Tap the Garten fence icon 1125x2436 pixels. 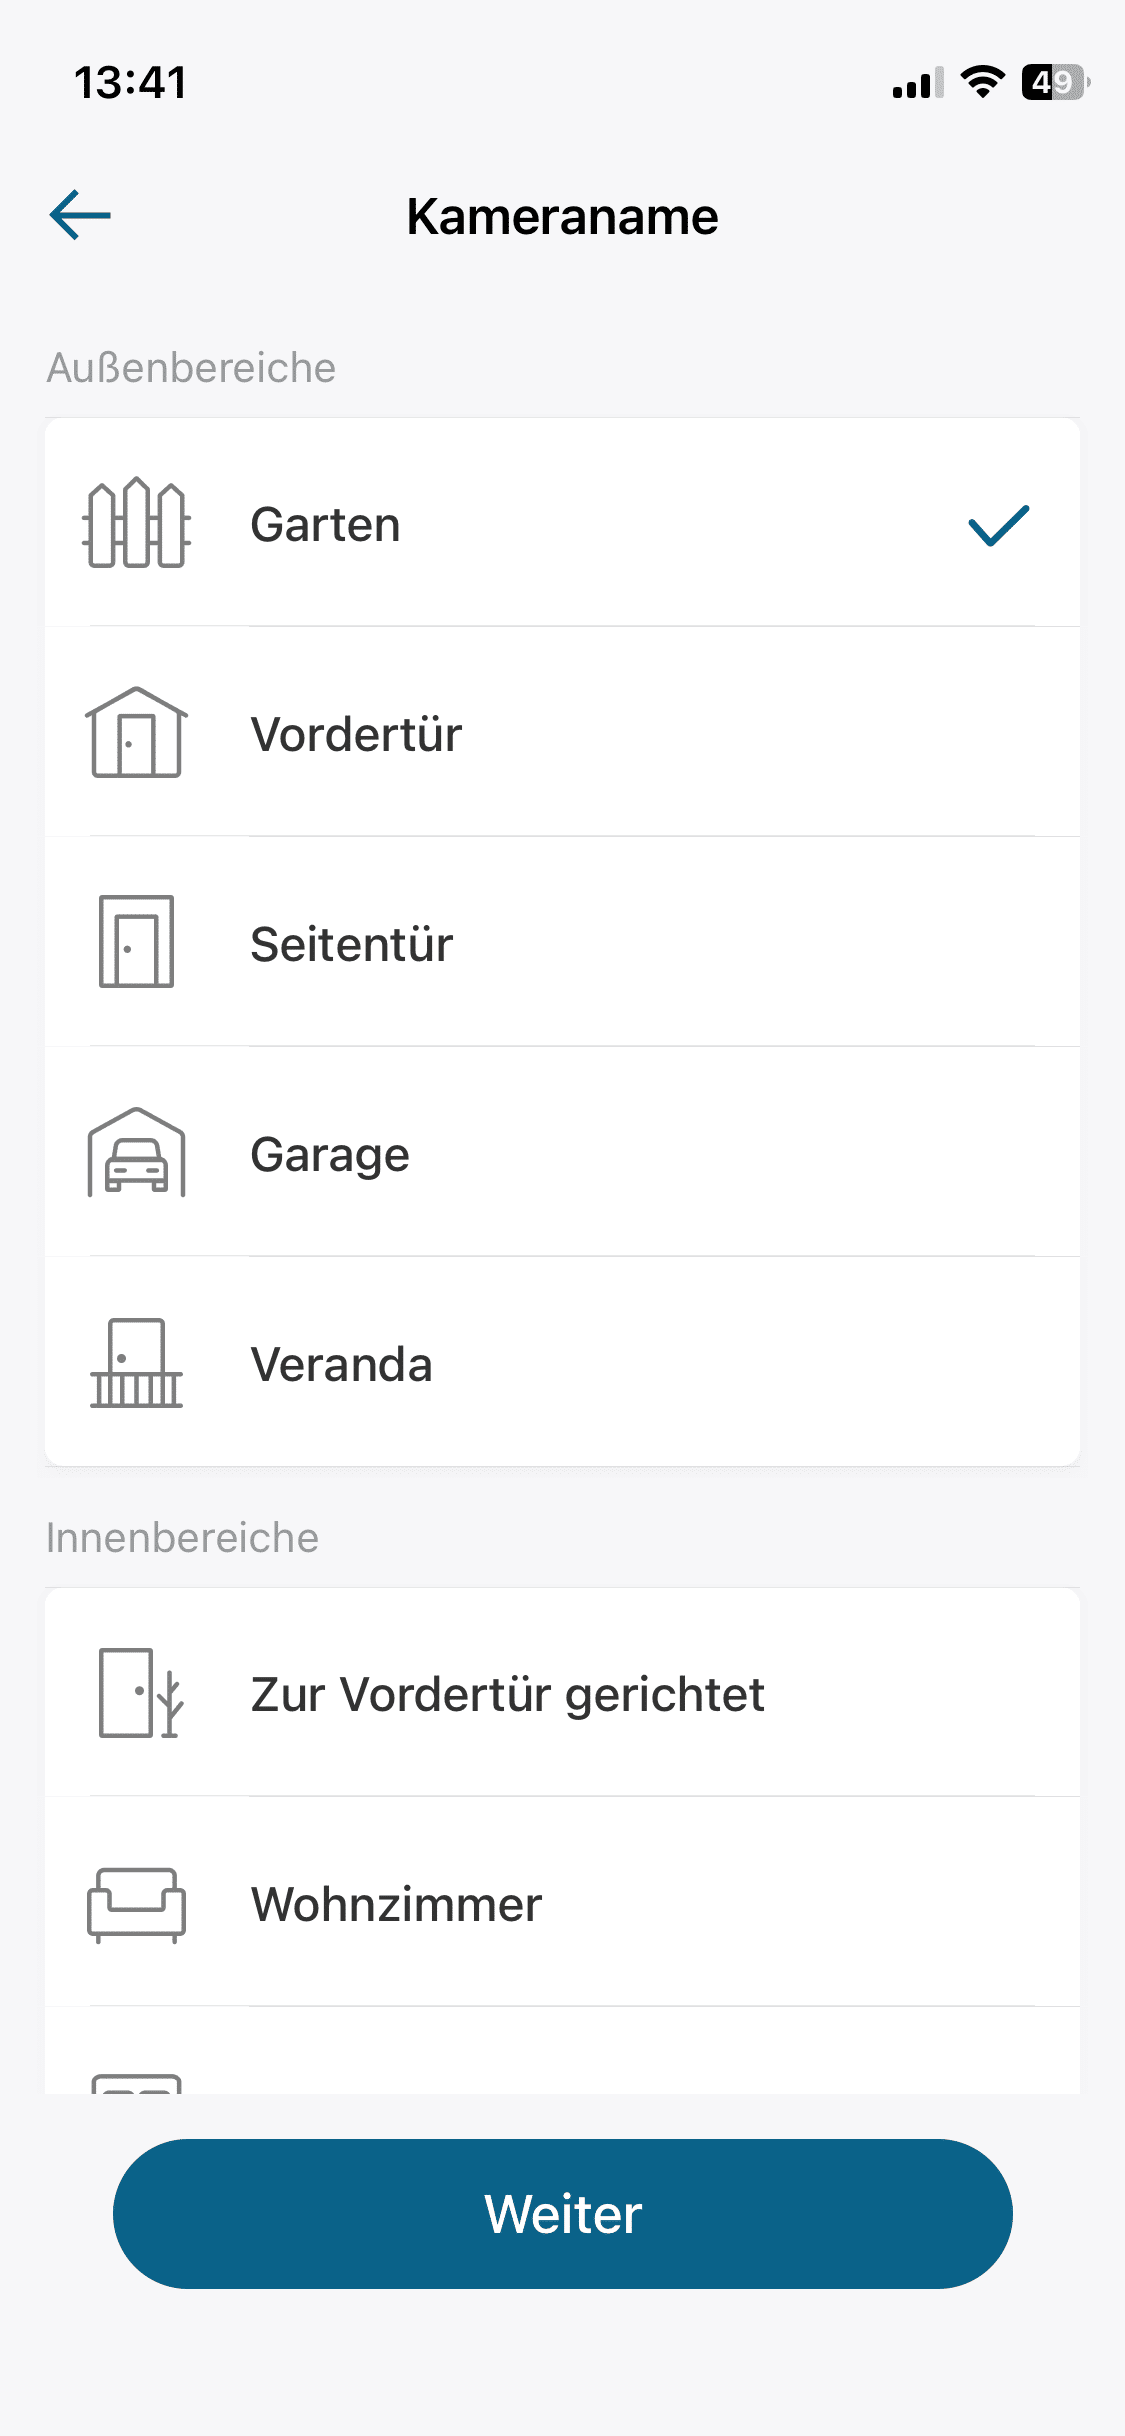[x=136, y=524]
